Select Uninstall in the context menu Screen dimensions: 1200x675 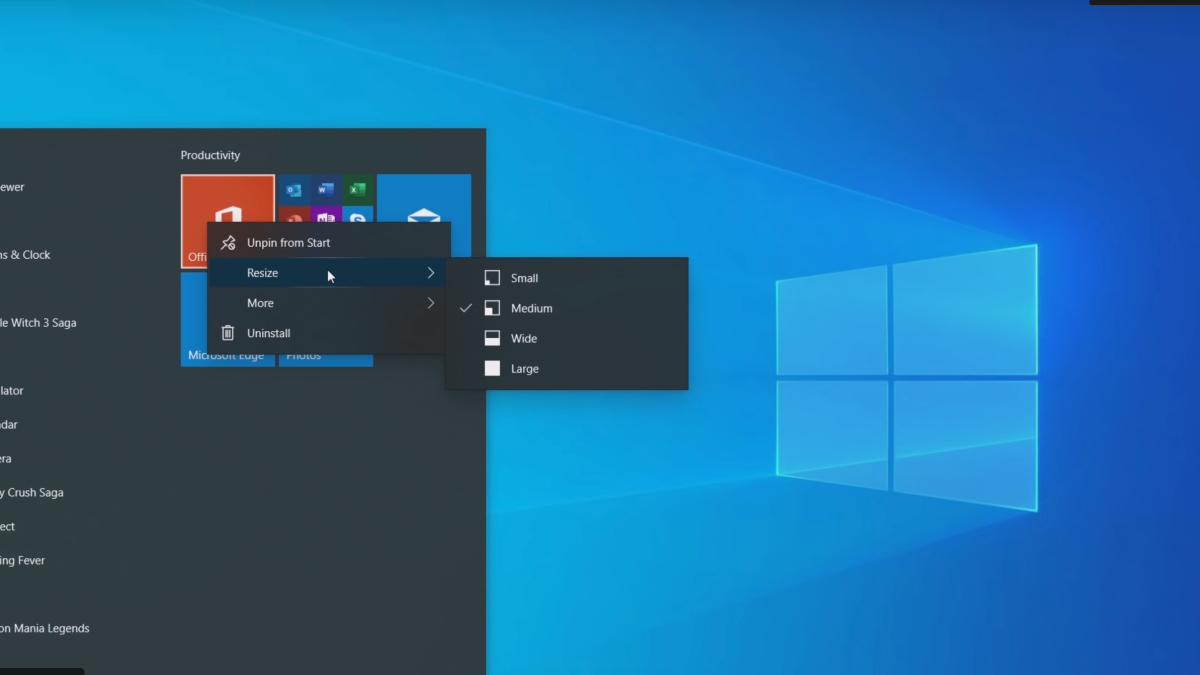(x=329, y=333)
